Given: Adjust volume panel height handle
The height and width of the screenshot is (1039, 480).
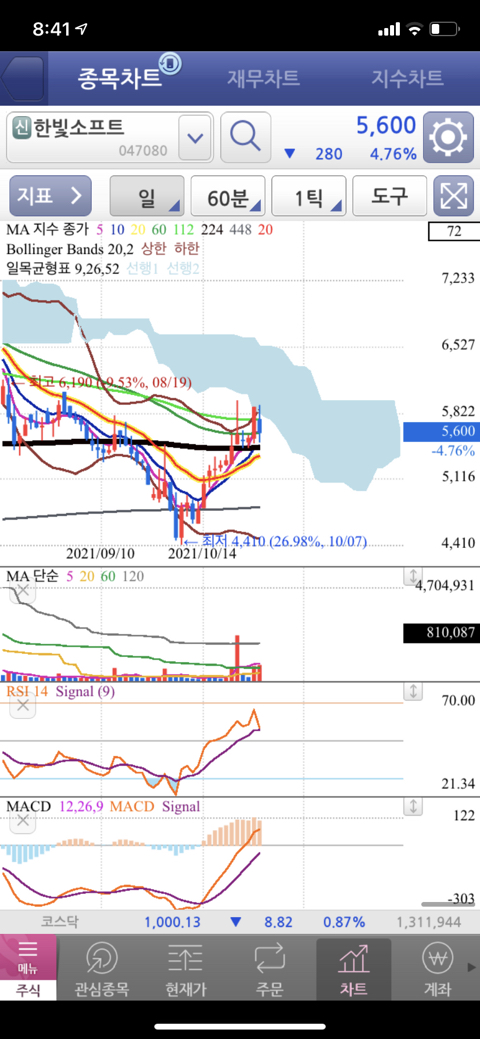Looking at the screenshot, I should [412, 576].
